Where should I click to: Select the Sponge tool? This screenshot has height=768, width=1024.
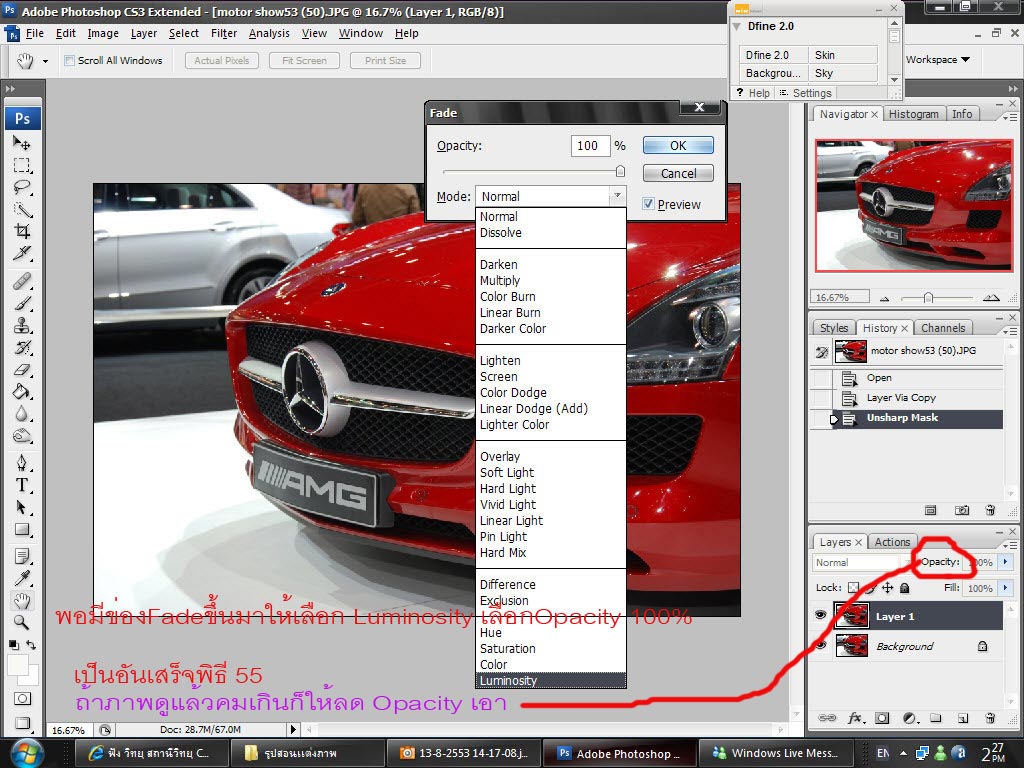coord(22,436)
